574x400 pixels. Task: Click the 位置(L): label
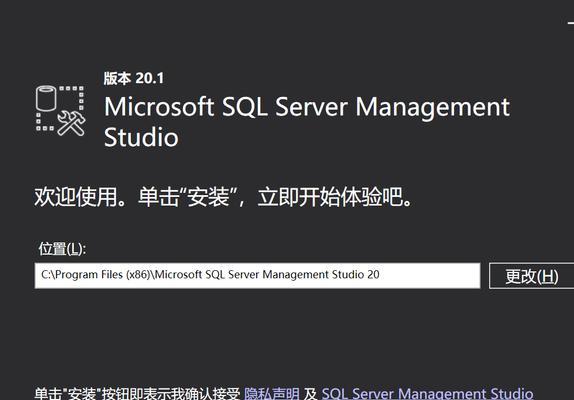(62, 249)
